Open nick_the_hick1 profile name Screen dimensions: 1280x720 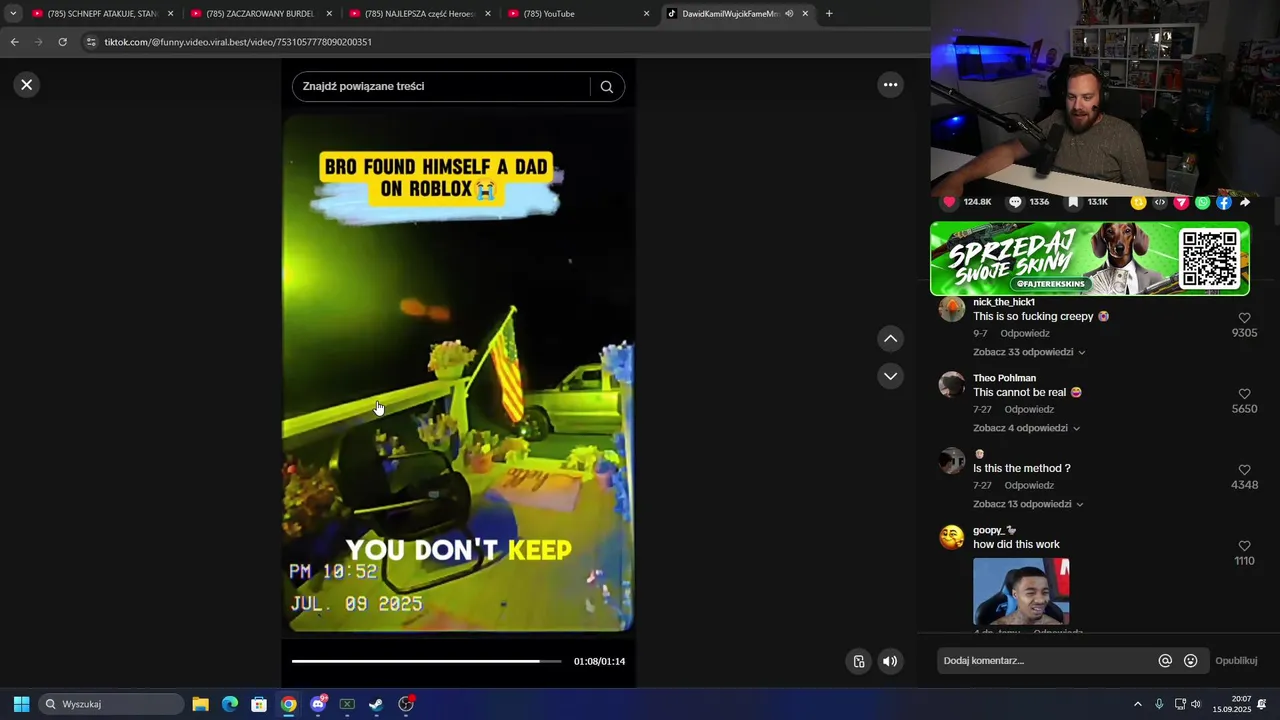1004,302
